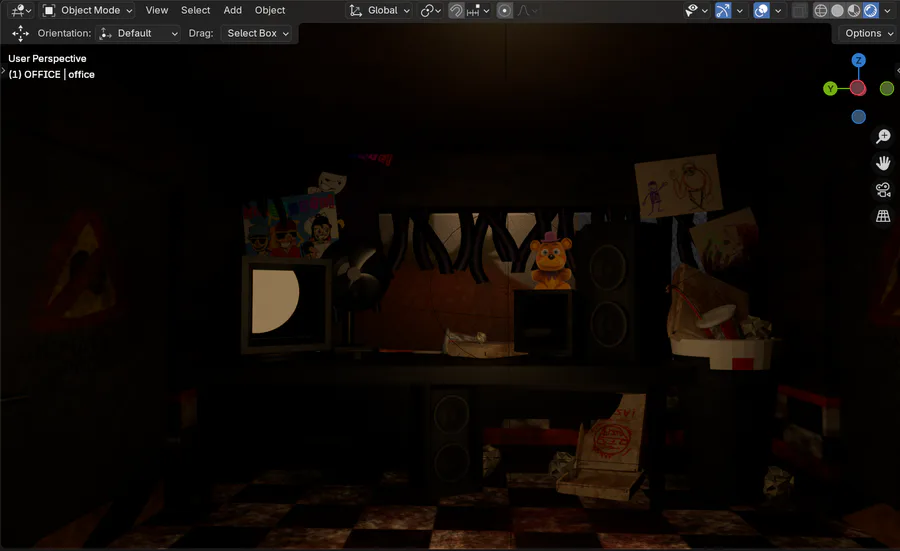Open the proportional editing falloff dropdown
Viewport: 900px width, 551px height.
[x=527, y=10]
